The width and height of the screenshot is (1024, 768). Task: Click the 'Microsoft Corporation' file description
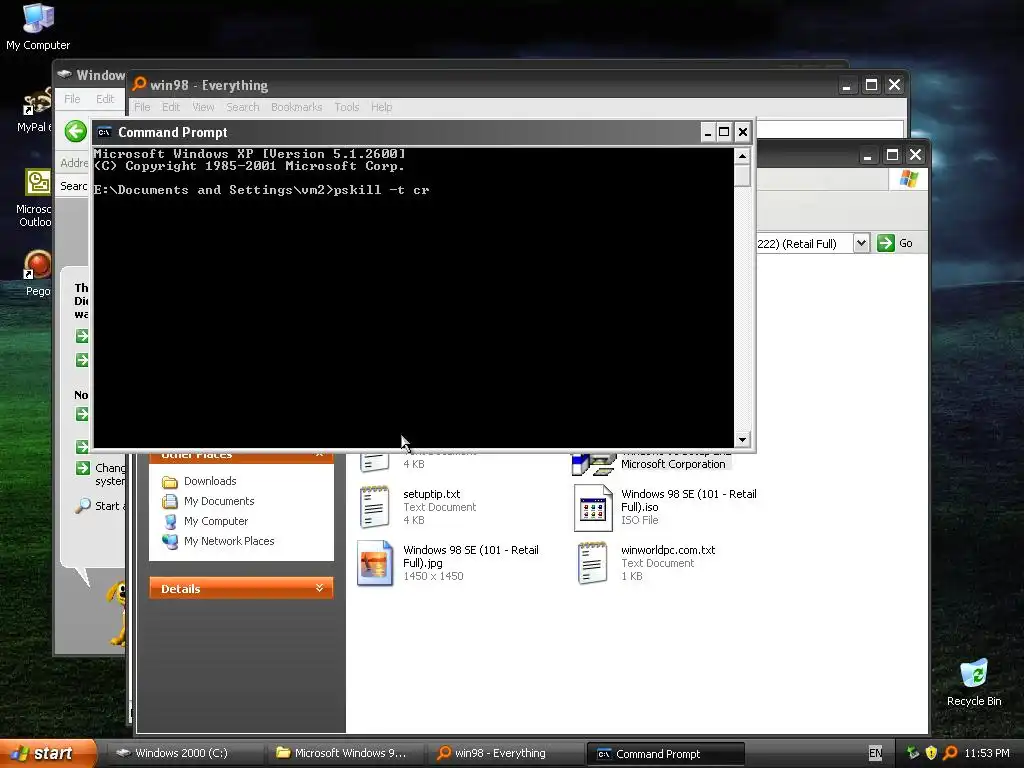tap(673, 464)
